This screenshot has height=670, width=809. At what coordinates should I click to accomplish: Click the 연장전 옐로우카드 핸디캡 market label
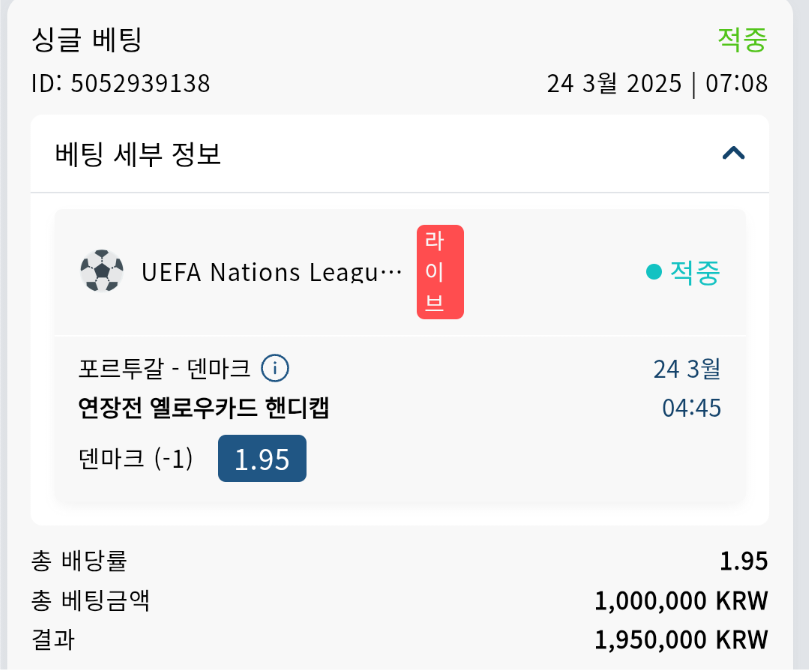pos(204,408)
